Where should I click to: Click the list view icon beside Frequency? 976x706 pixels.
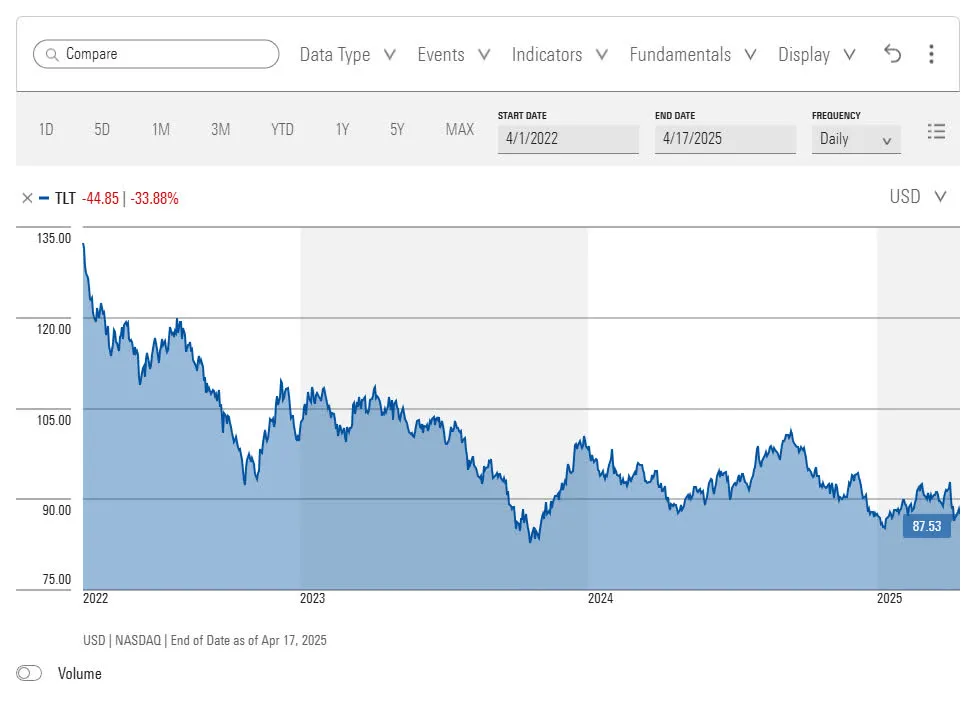[x=936, y=131]
